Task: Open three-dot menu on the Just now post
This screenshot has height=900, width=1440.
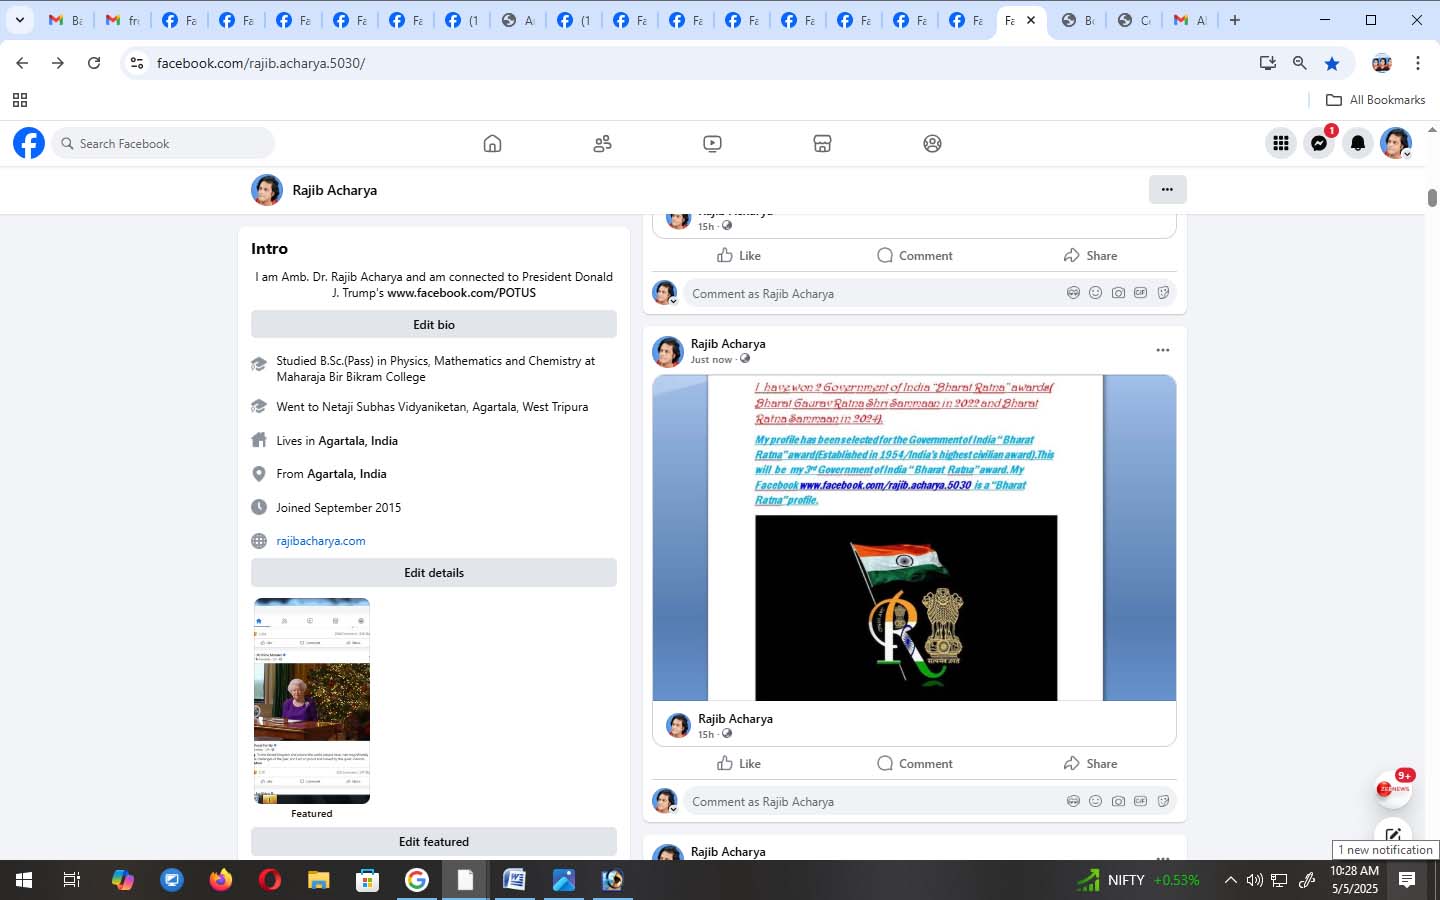Action: click(1162, 350)
